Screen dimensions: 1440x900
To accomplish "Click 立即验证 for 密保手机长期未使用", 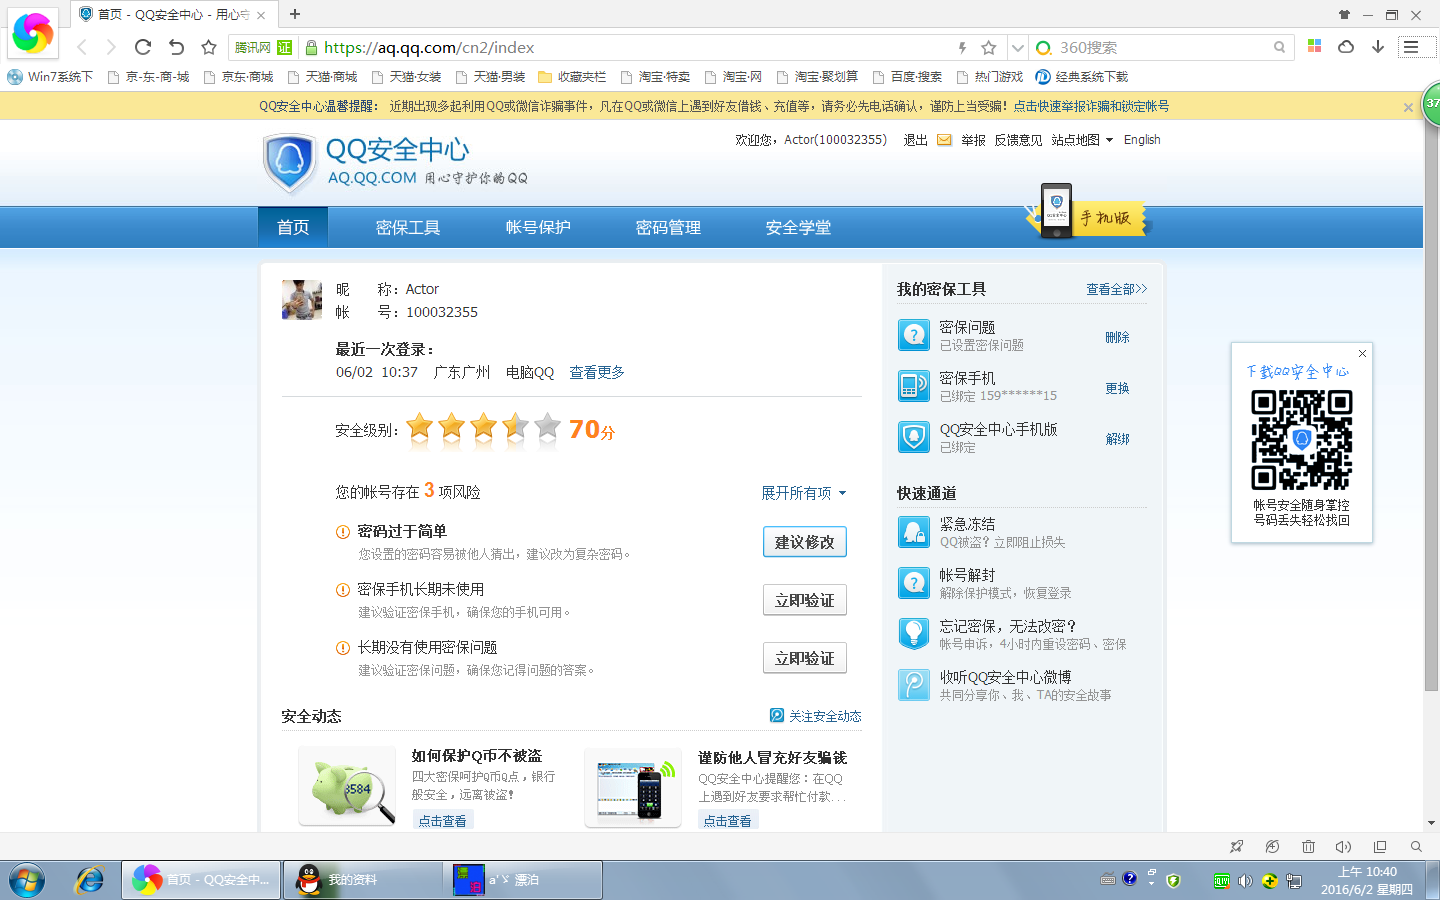I will point(805,600).
